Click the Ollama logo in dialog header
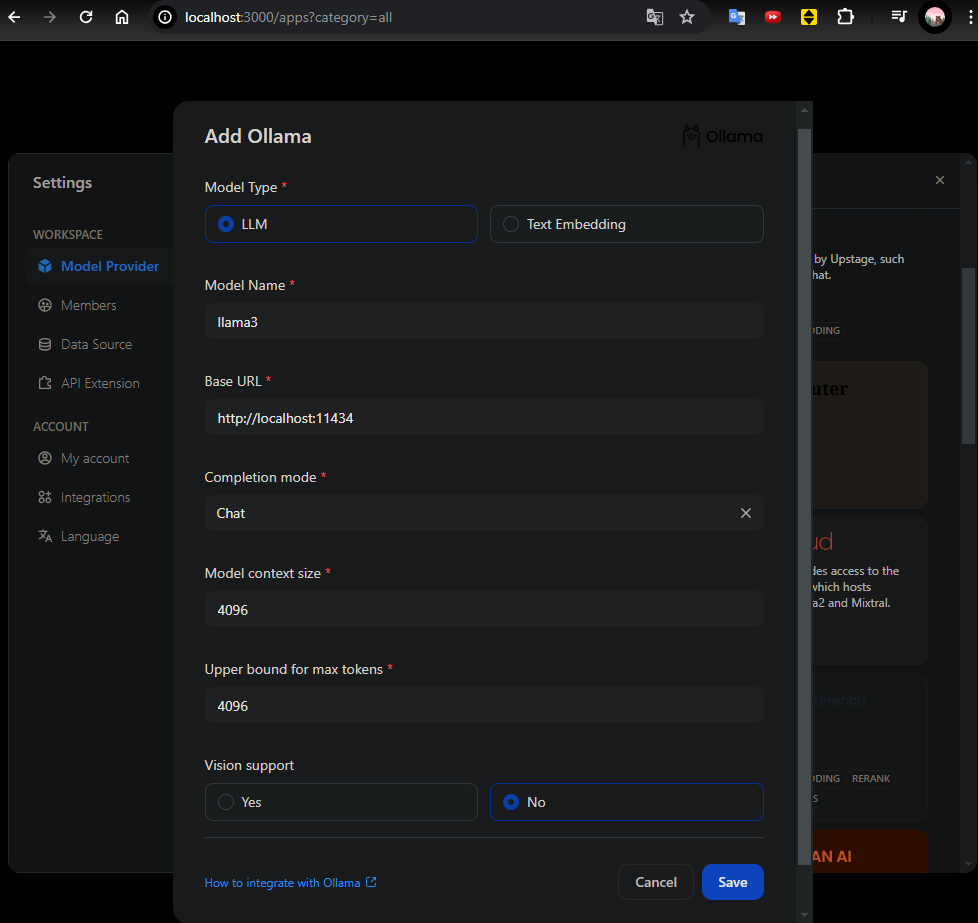This screenshot has height=923, width=978. [x=722, y=136]
